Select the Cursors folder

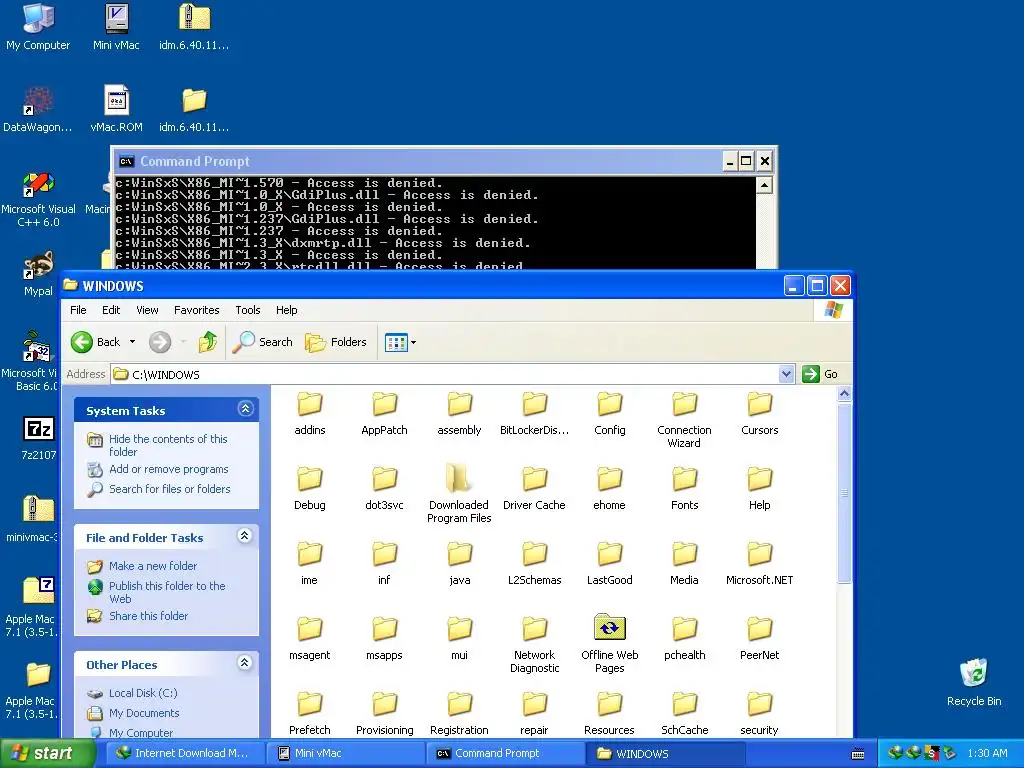[760, 413]
